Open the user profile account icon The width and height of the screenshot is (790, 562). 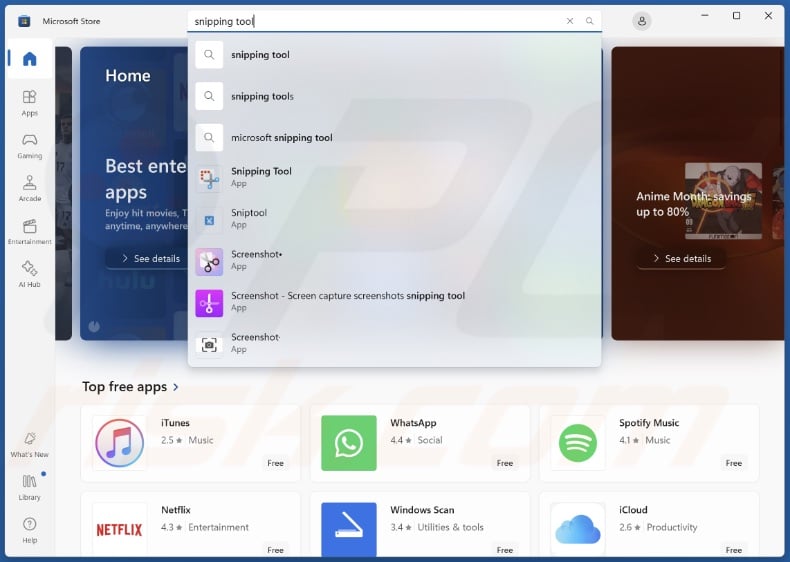(641, 21)
